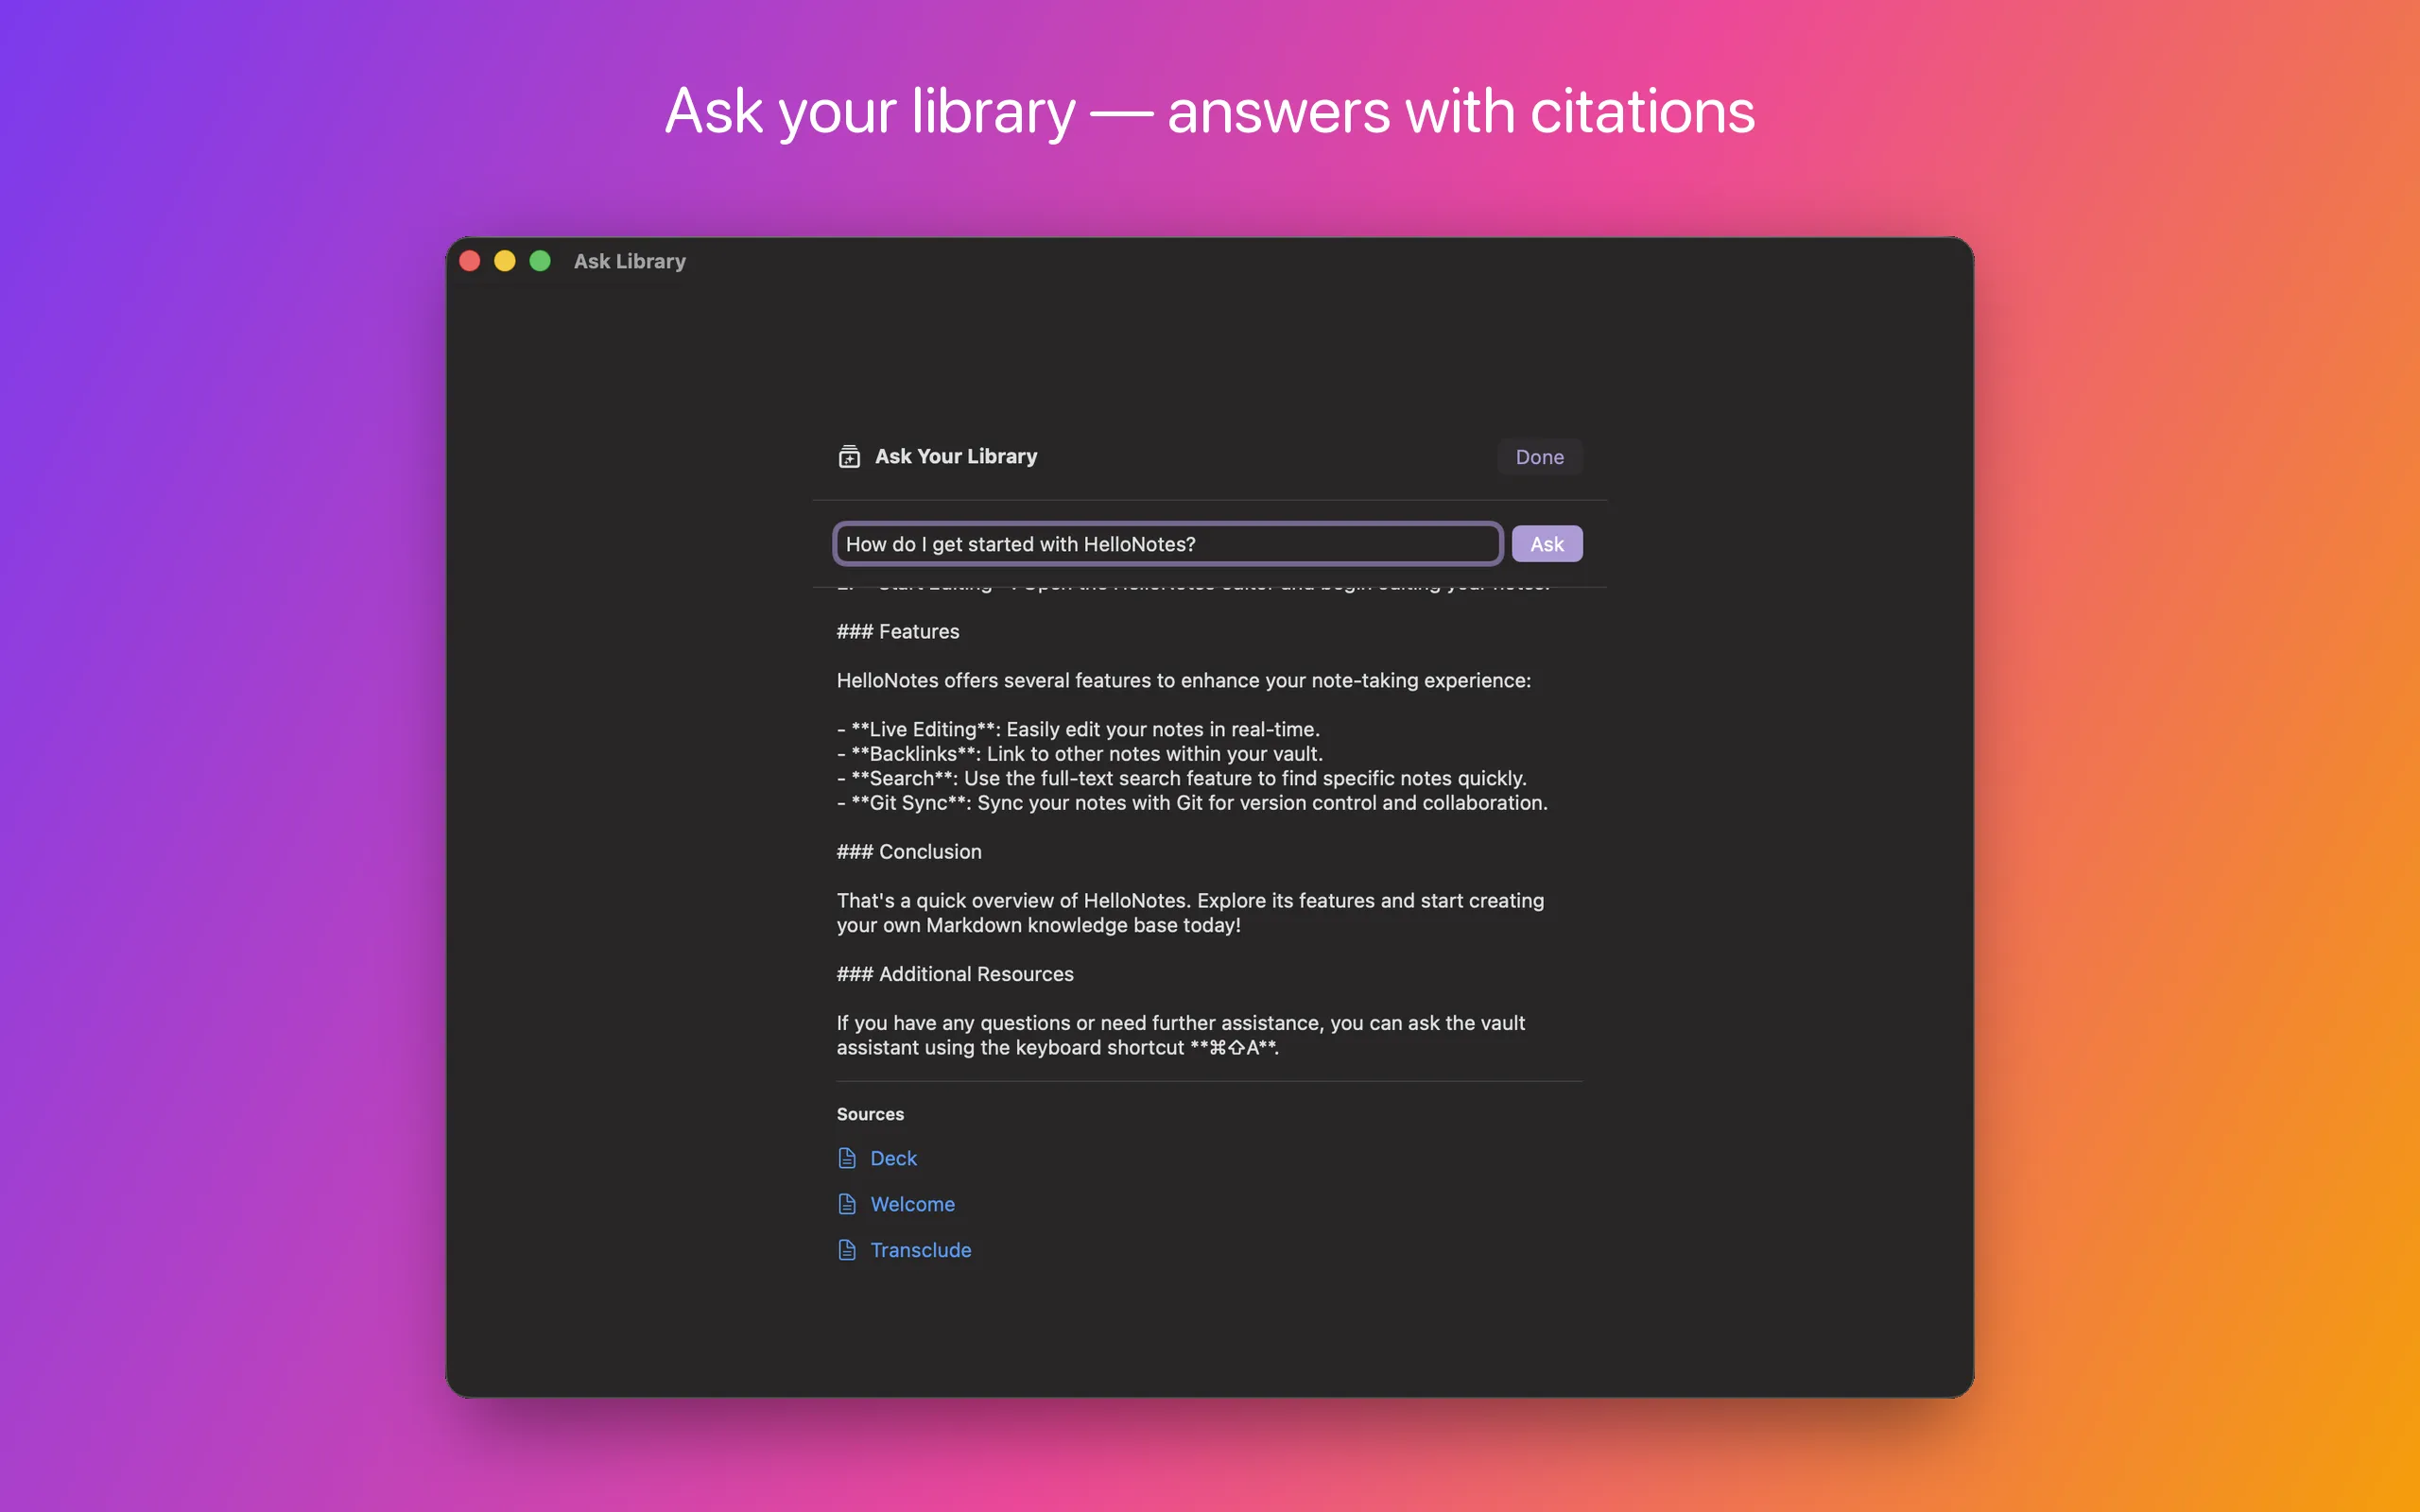
Task: Maximize the Ask Library window
Action: 540,261
